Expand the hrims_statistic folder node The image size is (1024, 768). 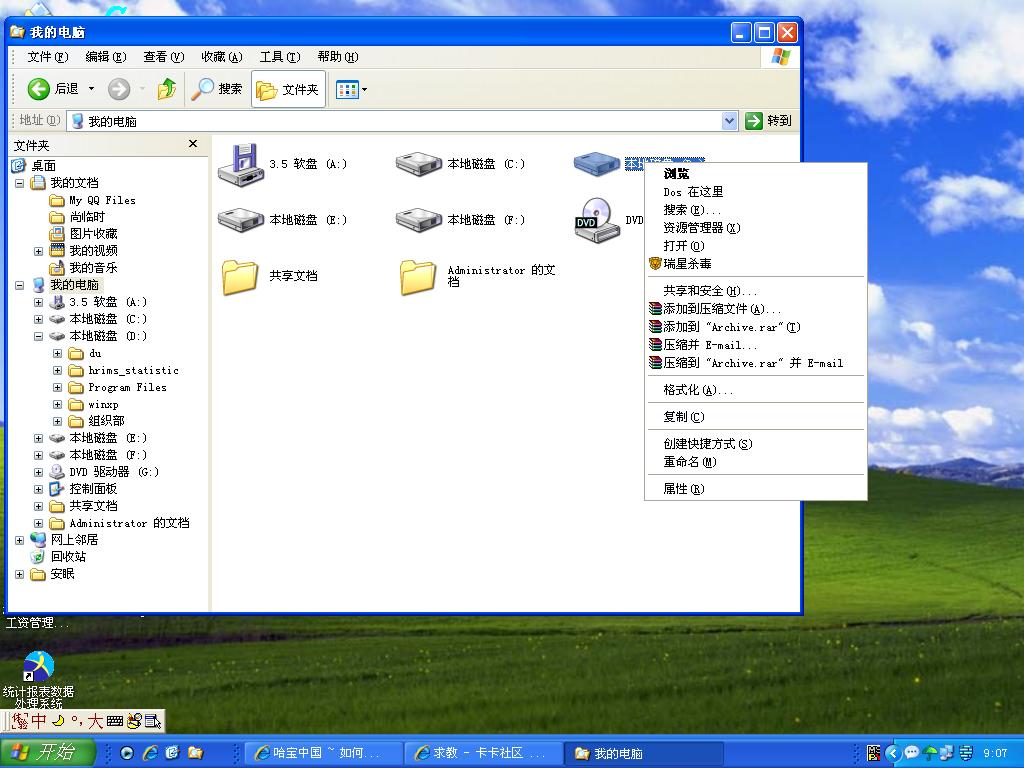[57, 370]
